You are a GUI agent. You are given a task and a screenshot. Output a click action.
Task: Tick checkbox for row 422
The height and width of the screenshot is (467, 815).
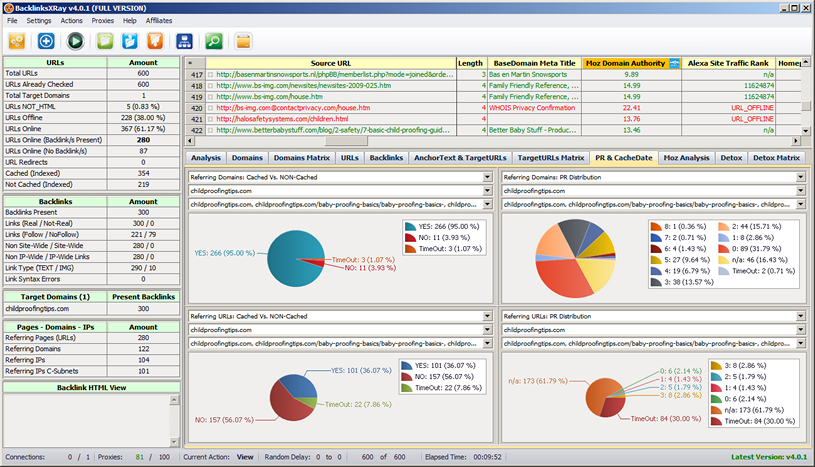(211, 131)
